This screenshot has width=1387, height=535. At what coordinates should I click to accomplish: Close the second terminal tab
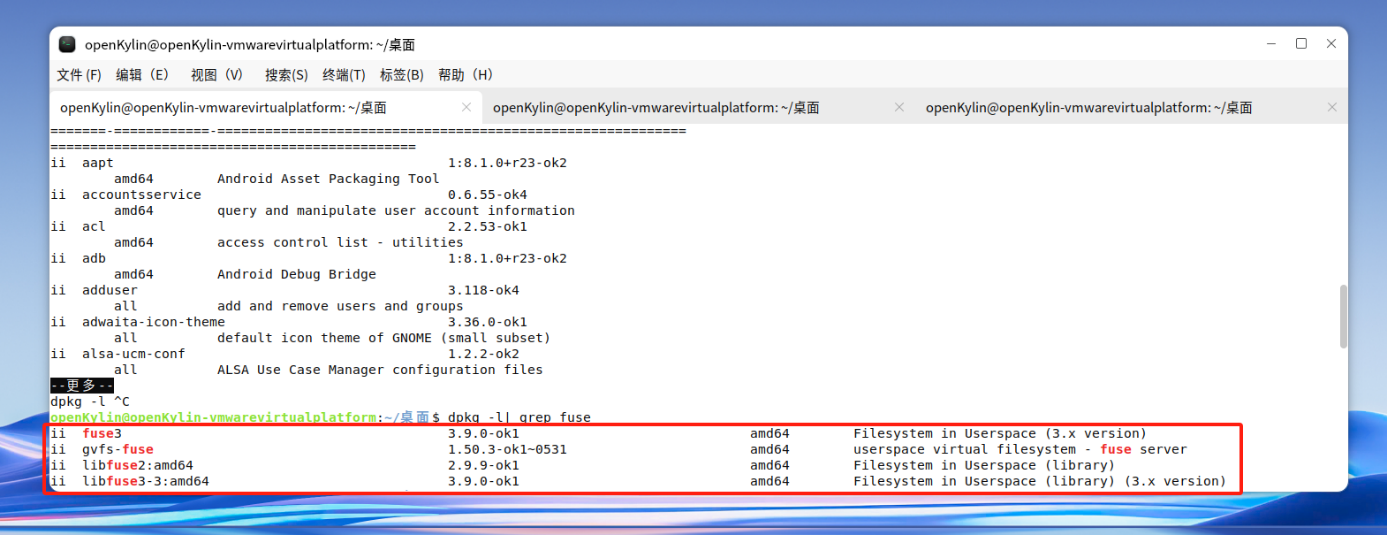coord(899,108)
